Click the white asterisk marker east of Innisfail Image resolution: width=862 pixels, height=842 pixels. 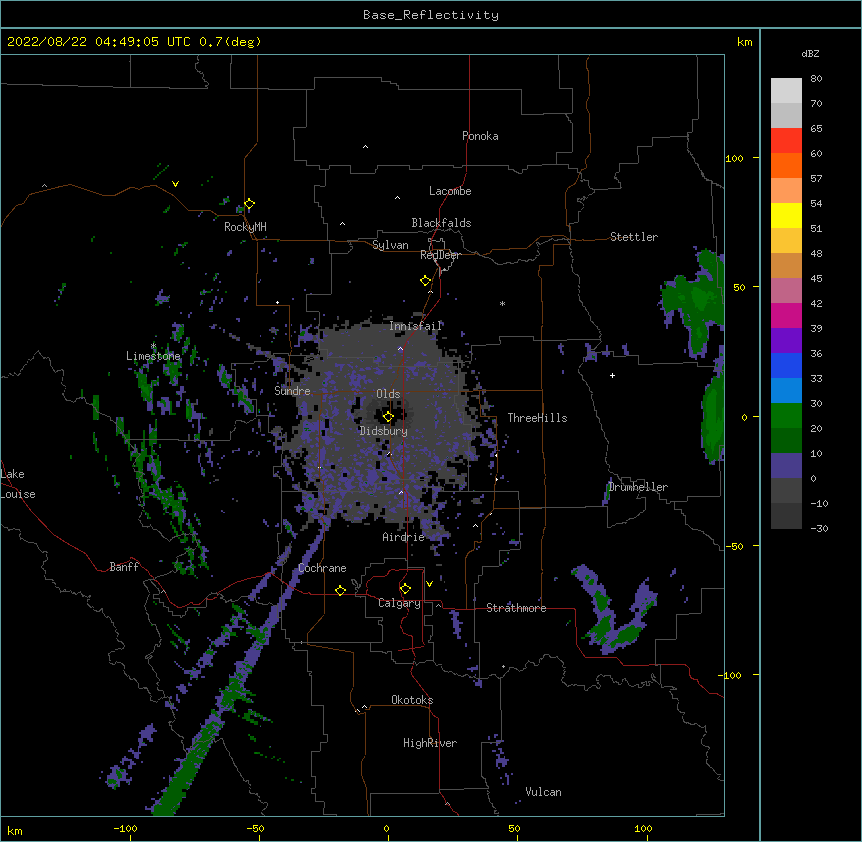click(x=502, y=303)
